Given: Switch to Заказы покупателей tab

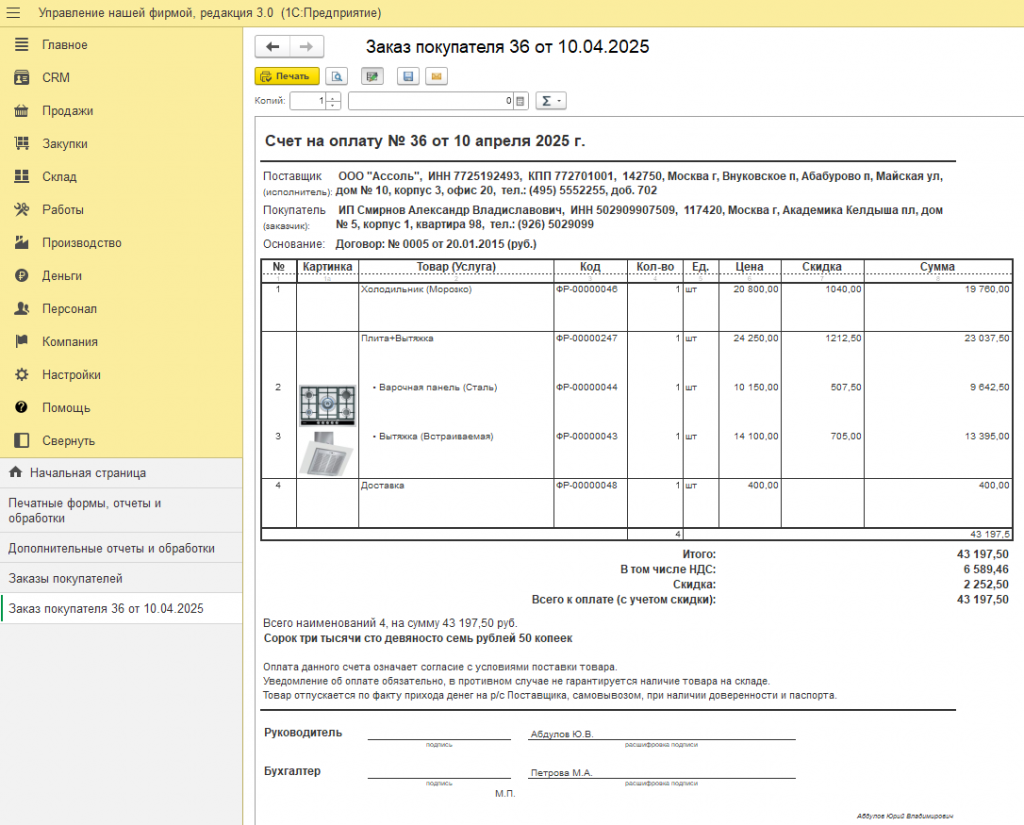Looking at the screenshot, I should click(x=121, y=578).
